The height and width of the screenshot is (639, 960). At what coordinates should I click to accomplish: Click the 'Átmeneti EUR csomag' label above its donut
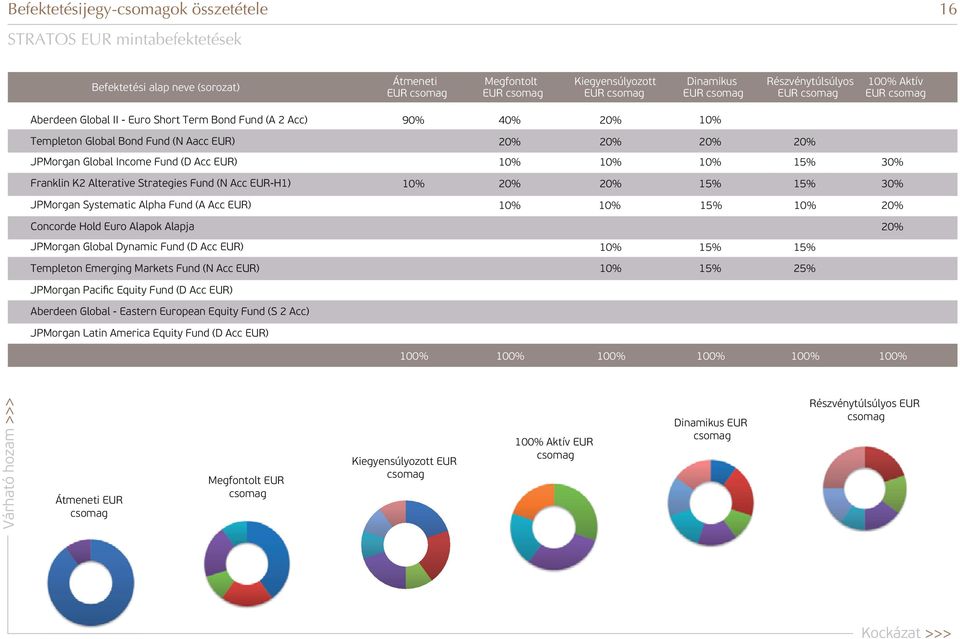[x=89, y=507]
